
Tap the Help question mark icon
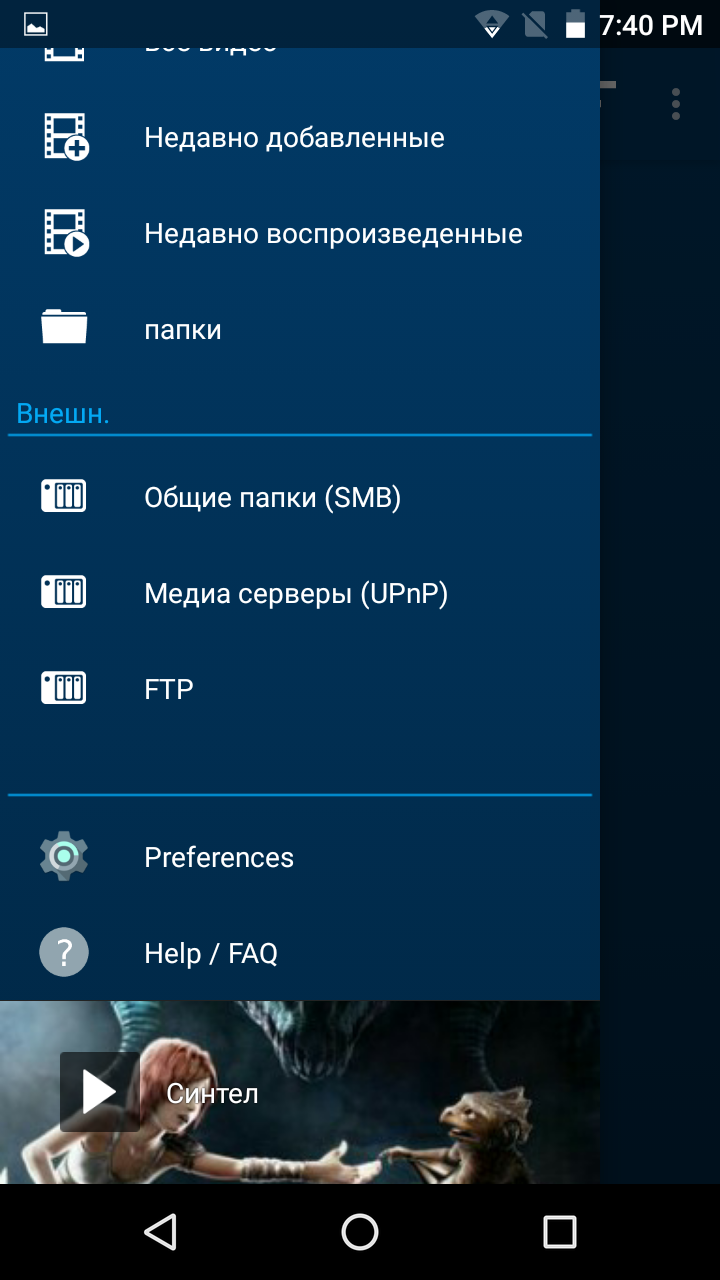pos(64,952)
